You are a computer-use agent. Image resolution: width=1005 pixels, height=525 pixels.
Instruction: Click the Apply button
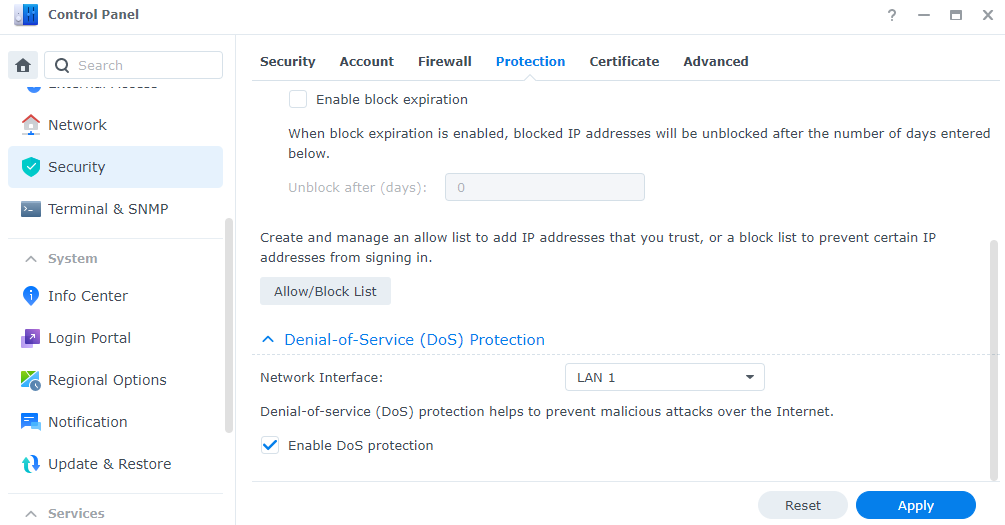tap(916, 505)
